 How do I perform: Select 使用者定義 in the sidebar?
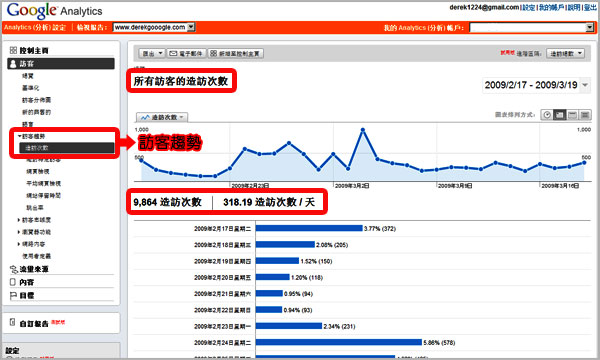(36, 256)
